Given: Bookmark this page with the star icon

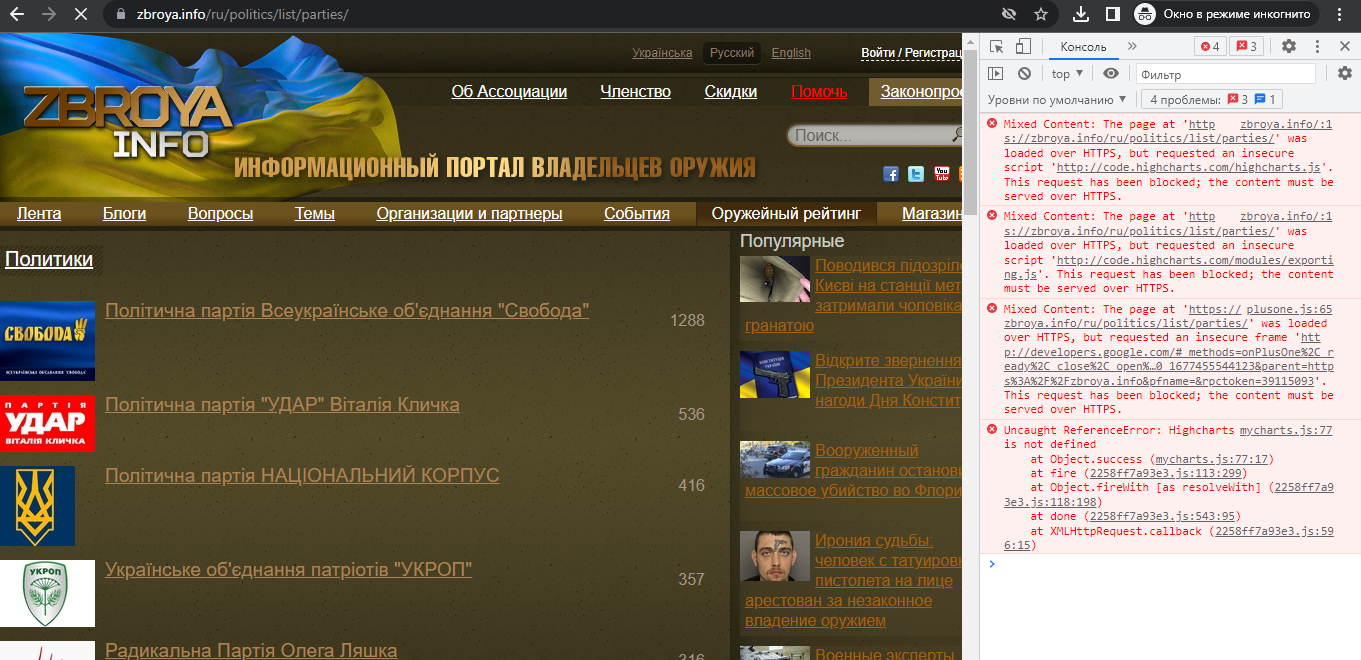Looking at the screenshot, I should (x=1040, y=15).
